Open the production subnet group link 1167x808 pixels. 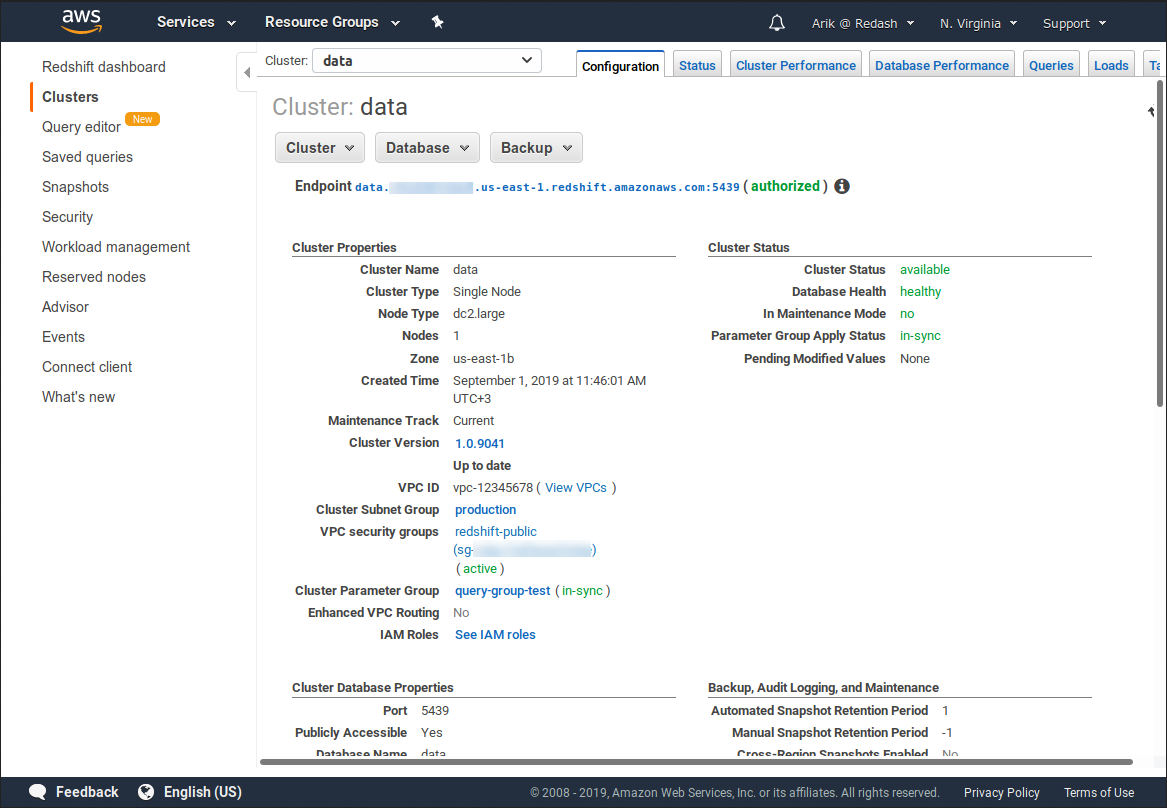pos(485,510)
